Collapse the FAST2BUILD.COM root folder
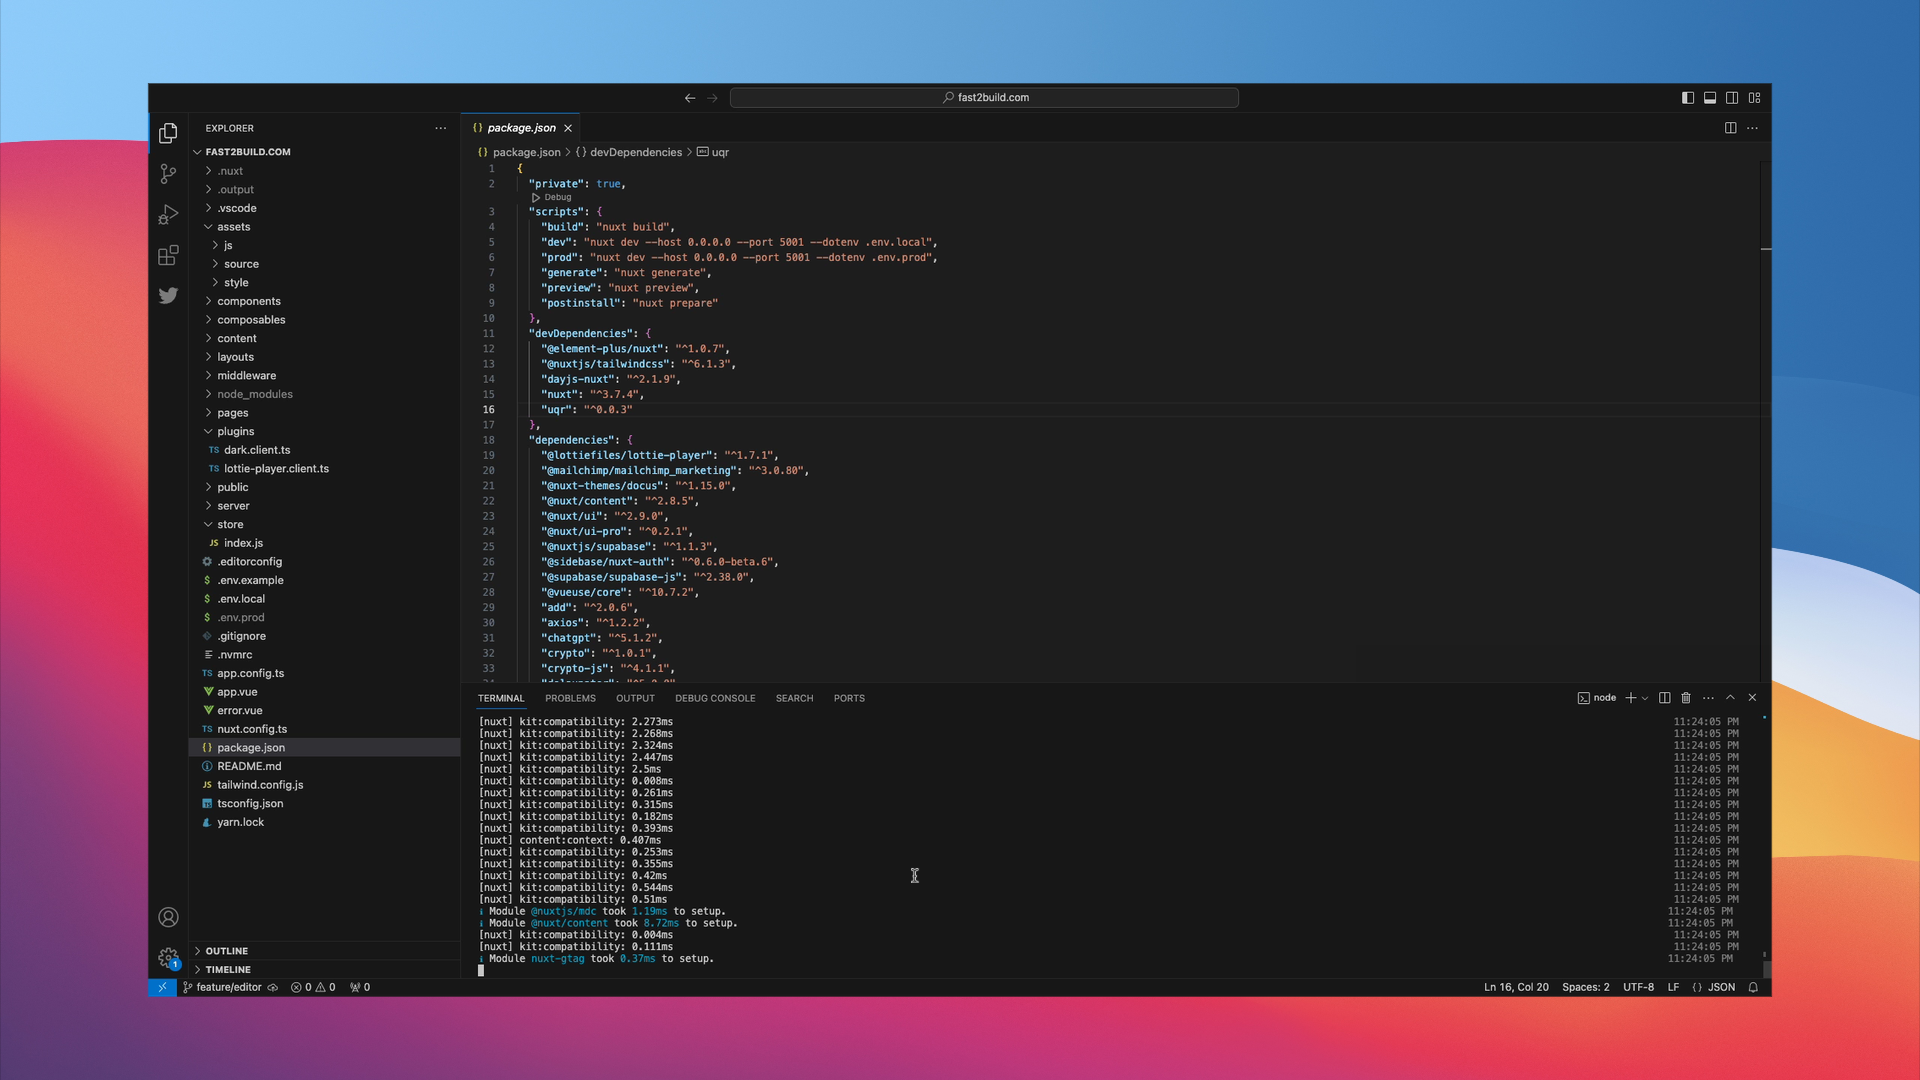Screen dimensions: 1920x1080 pos(324,152)
